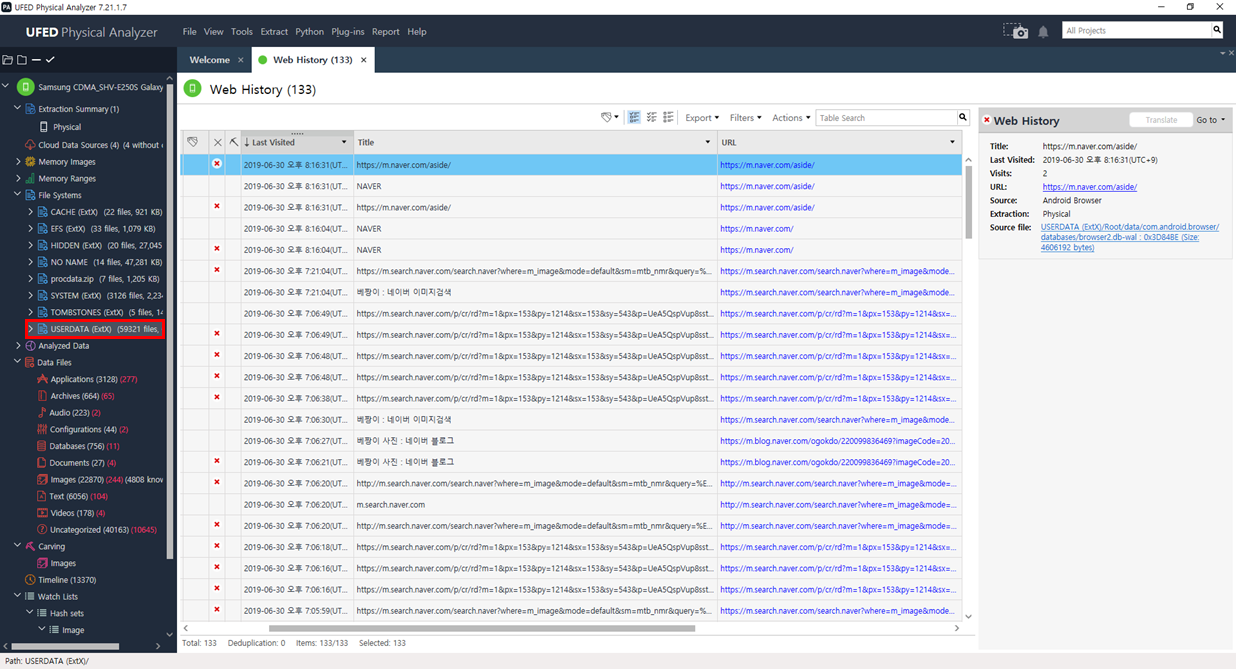Expand the SYSTEM (ExtX) file system
Viewport: 1236px width, 669px height.
pos(30,296)
